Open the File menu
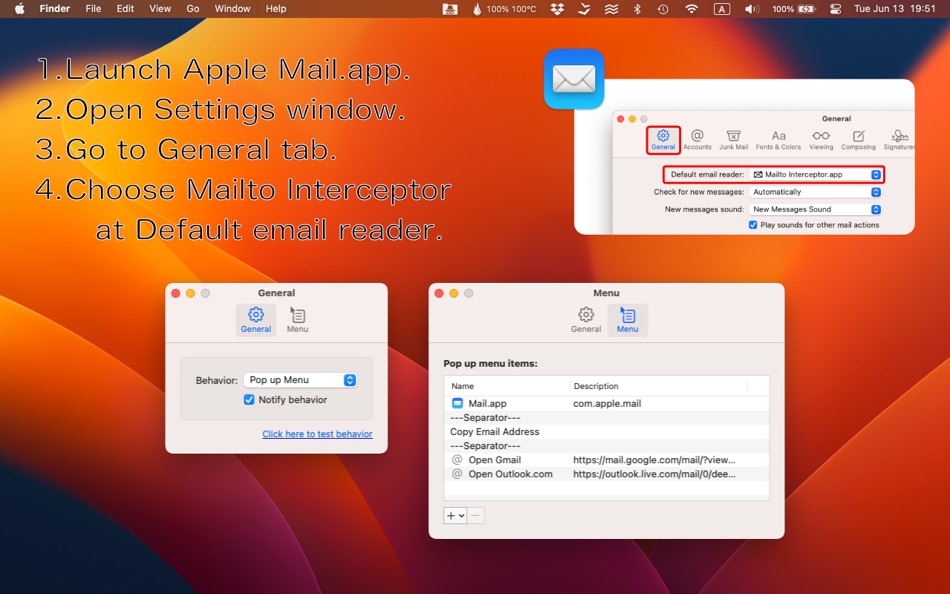This screenshot has width=950, height=594. tap(93, 8)
